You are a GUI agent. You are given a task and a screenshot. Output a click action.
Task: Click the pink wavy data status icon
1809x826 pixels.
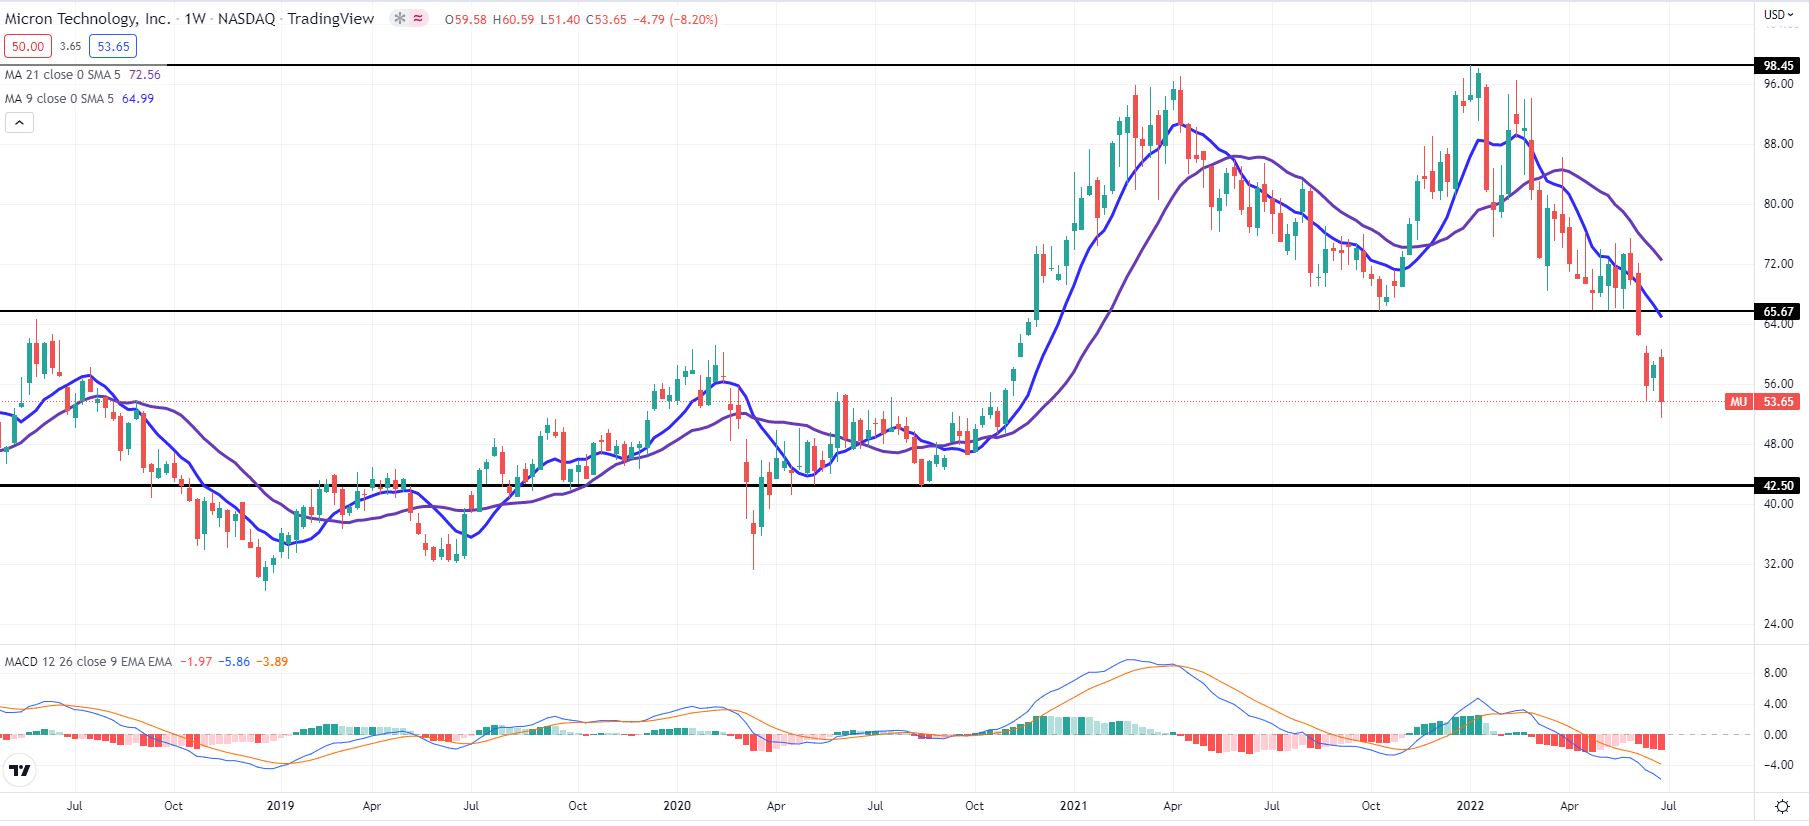(418, 19)
